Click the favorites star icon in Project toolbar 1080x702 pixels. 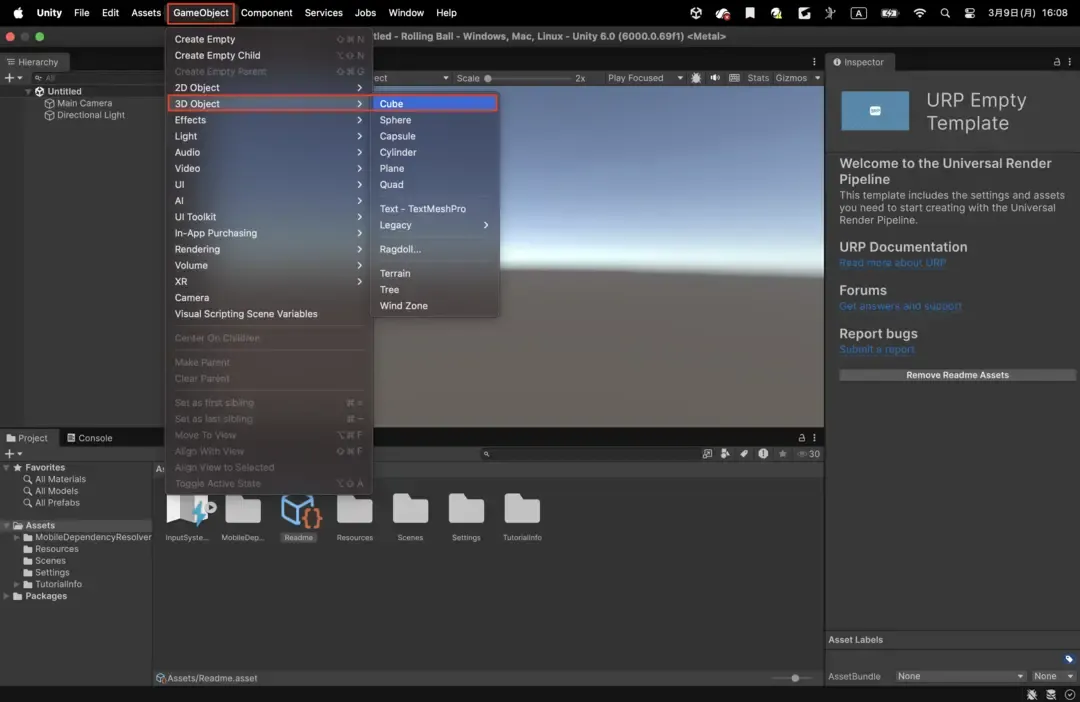click(783, 454)
